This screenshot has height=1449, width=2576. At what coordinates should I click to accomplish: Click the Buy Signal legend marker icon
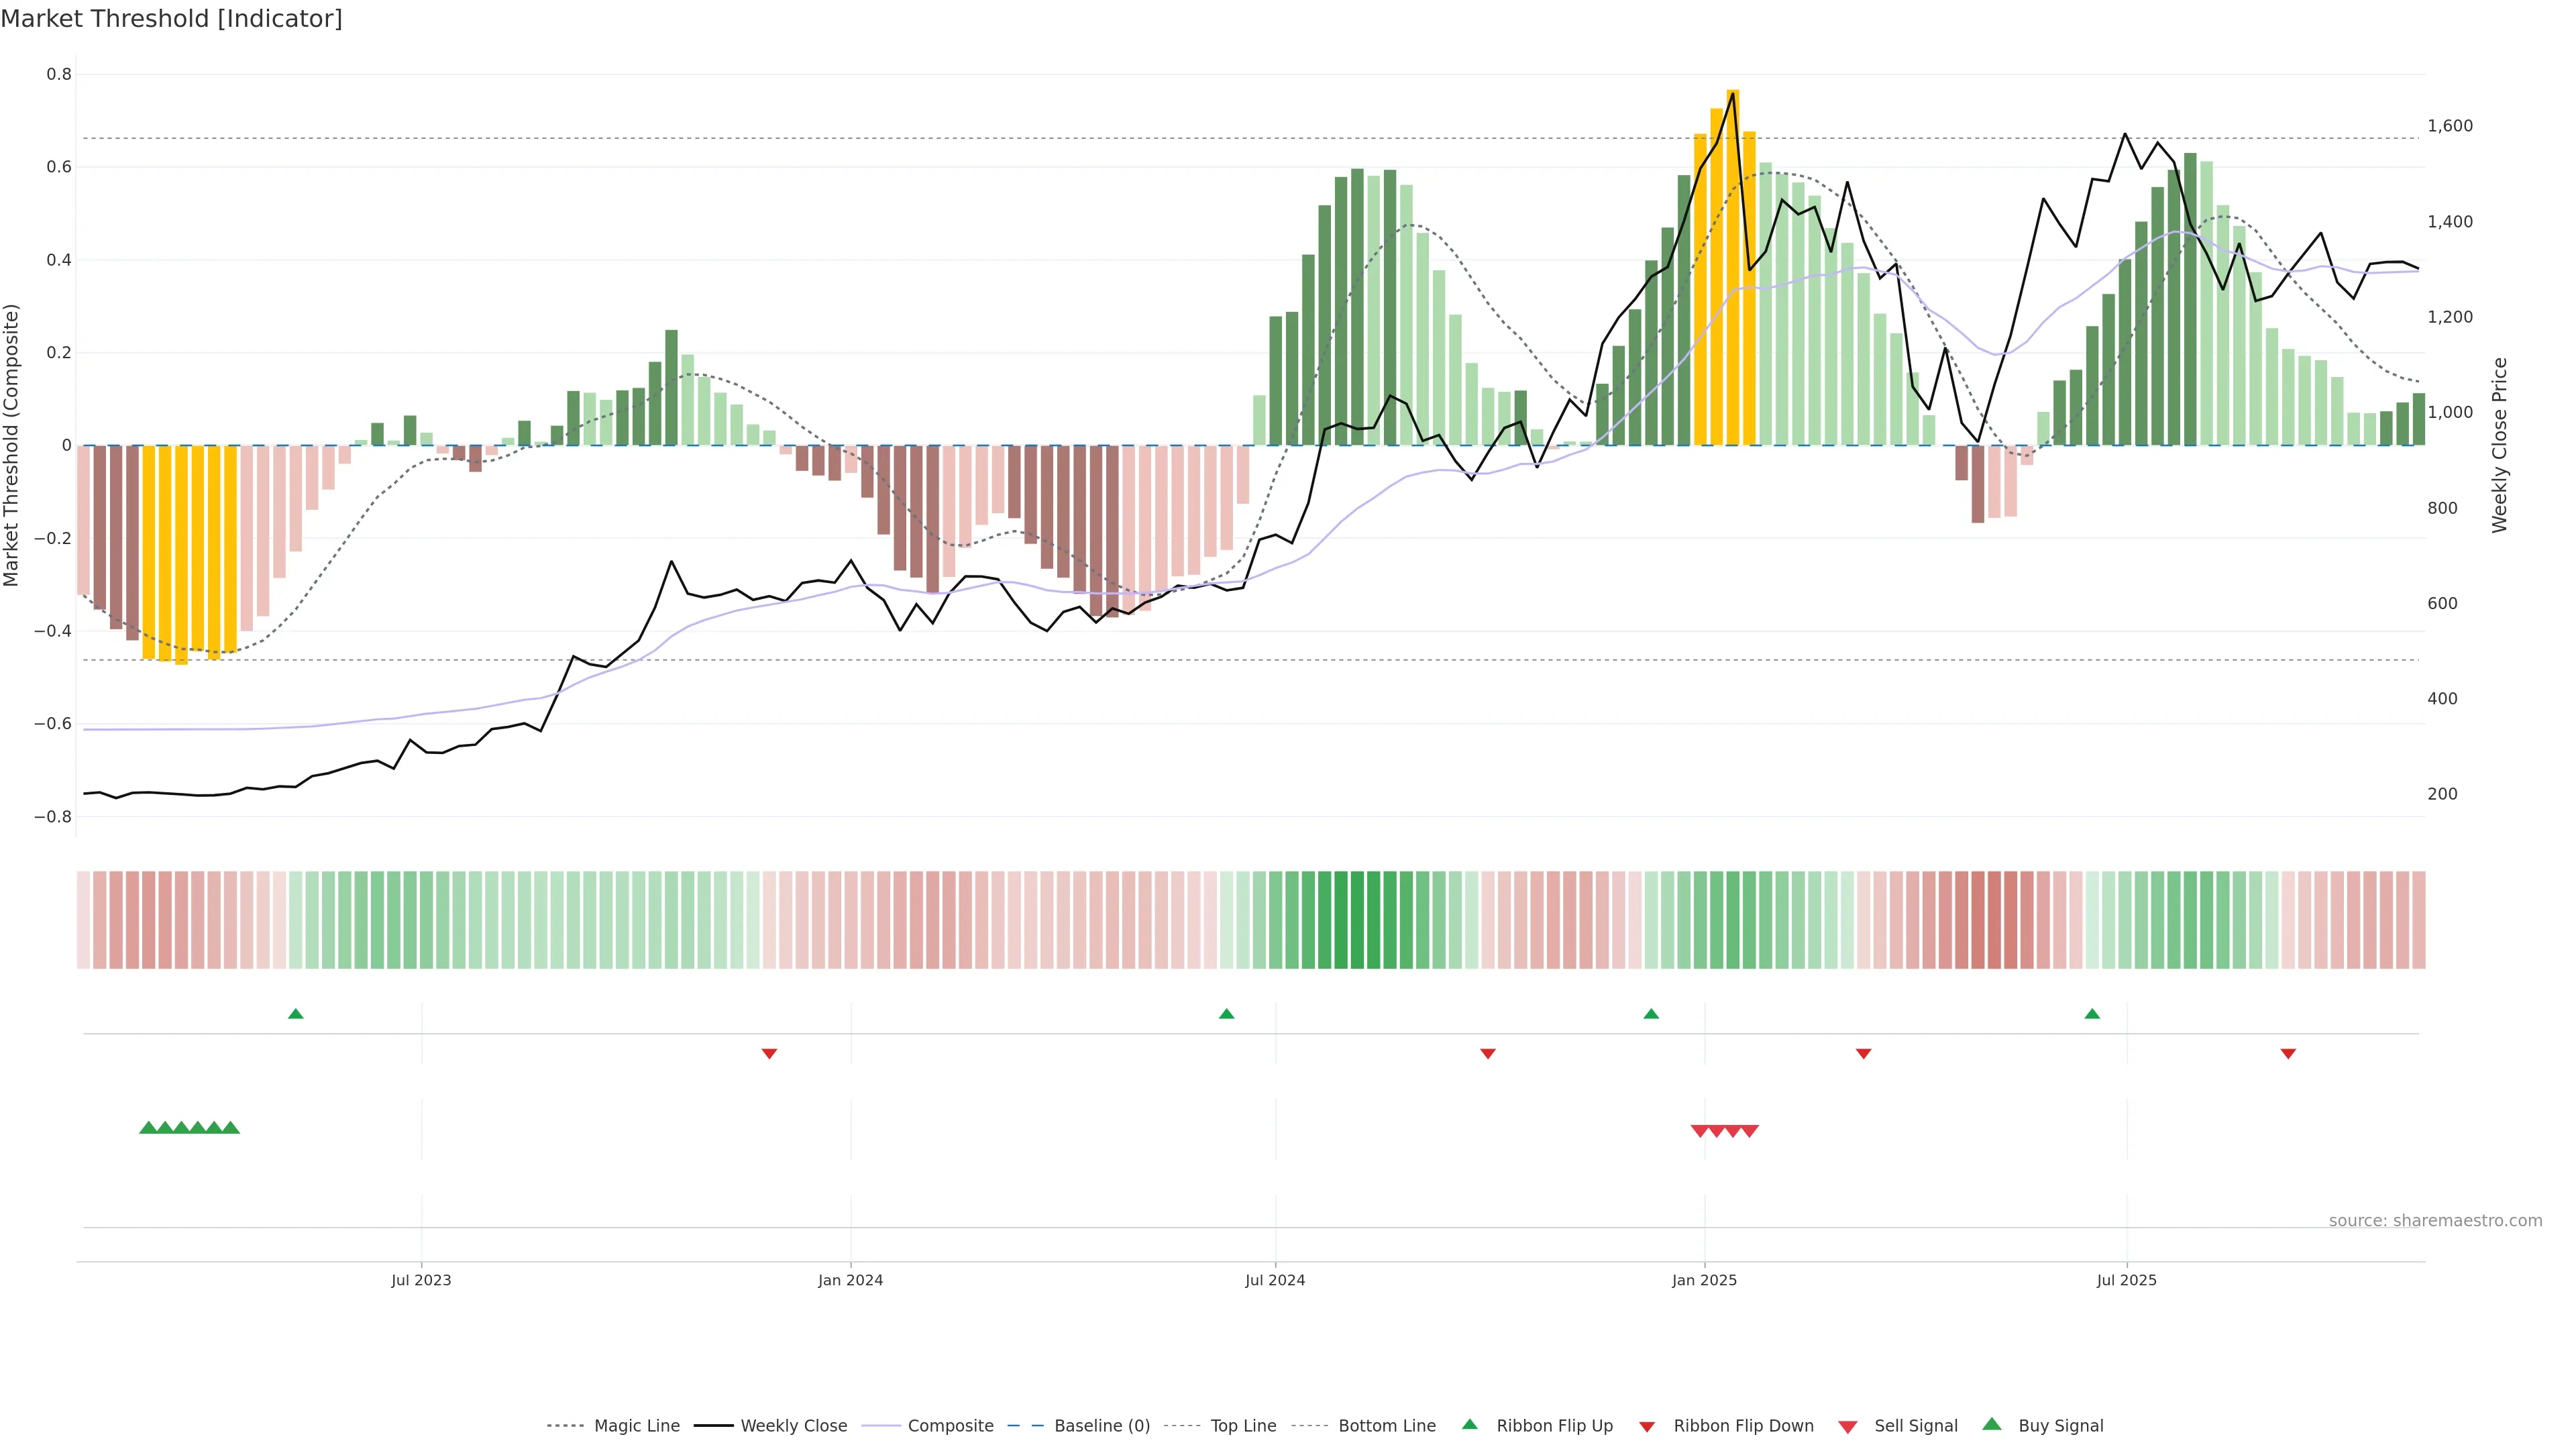[x=1991, y=1424]
